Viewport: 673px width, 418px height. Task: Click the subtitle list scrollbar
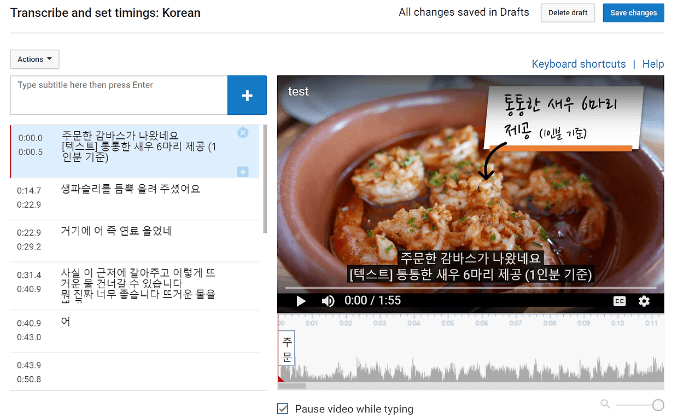pos(265,179)
